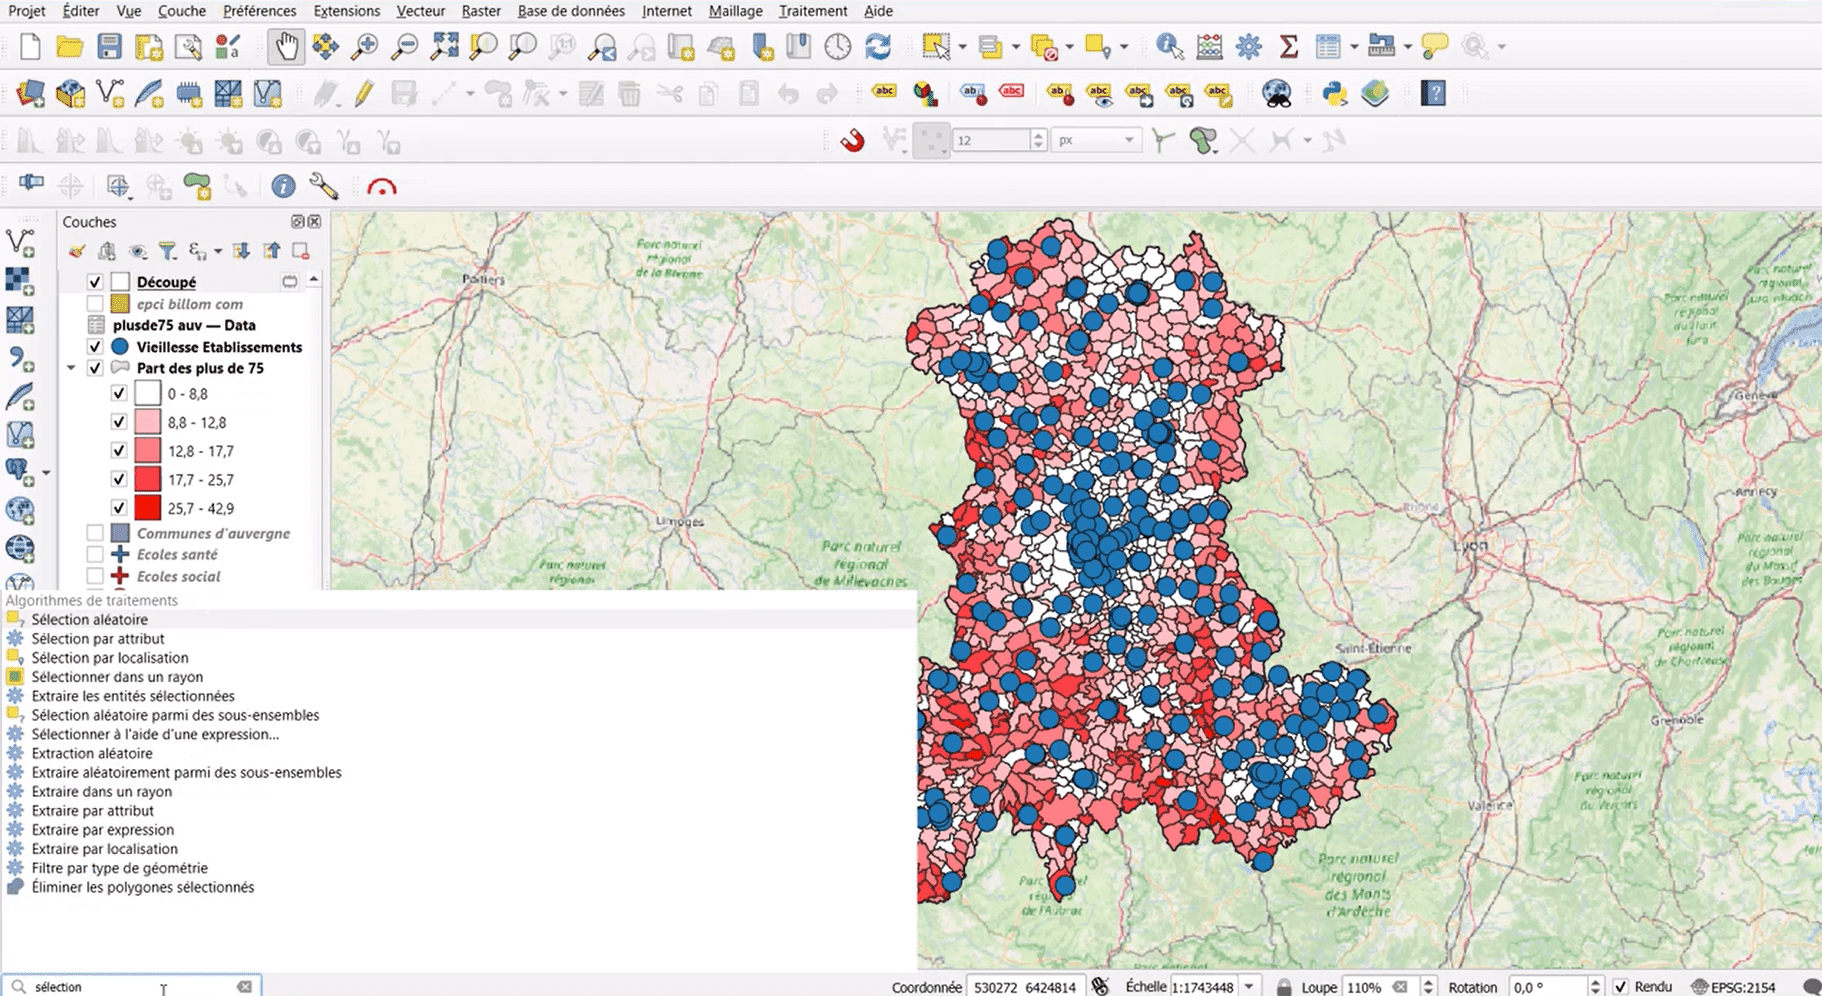Save the project with the floppy disk icon

click(x=109, y=46)
